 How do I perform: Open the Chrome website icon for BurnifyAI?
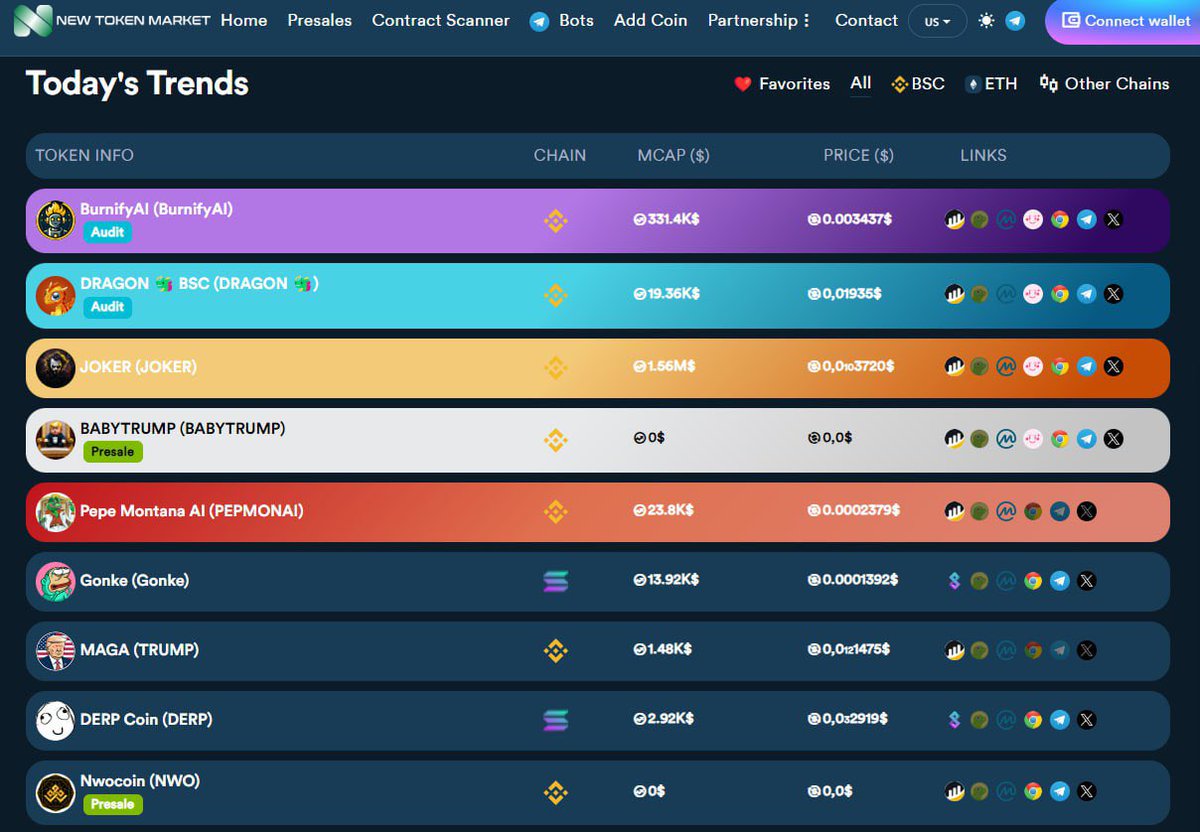tap(1060, 219)
